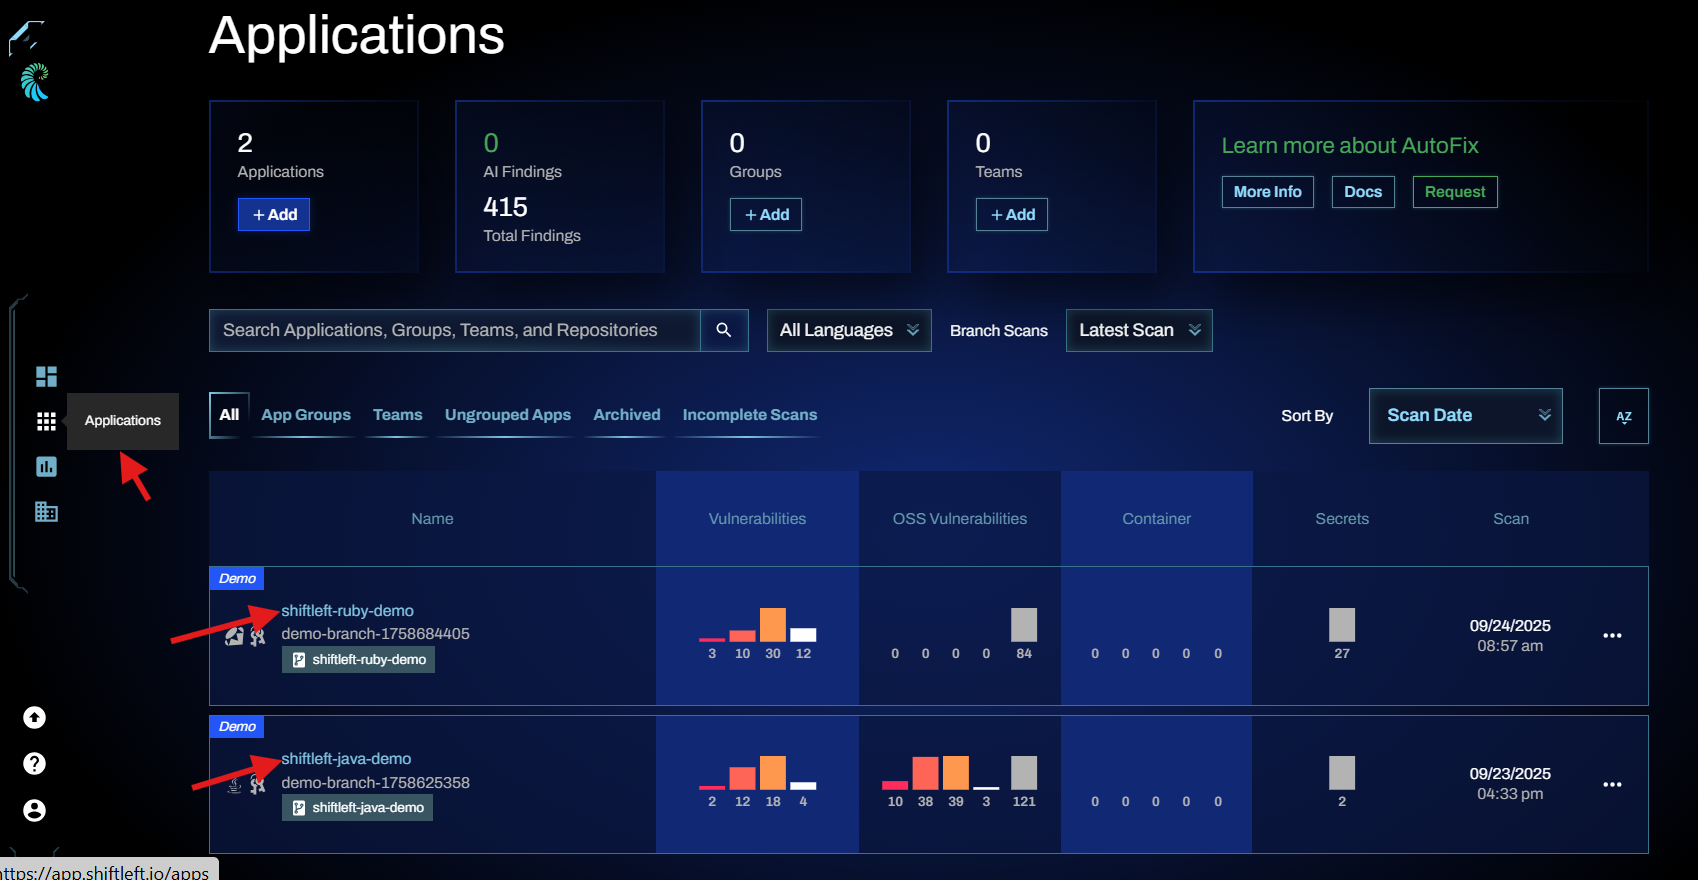1698x880 pixels.
Task: Open the three-dot menu for shiftleft-java-demo
Action: click(1612, 785)
